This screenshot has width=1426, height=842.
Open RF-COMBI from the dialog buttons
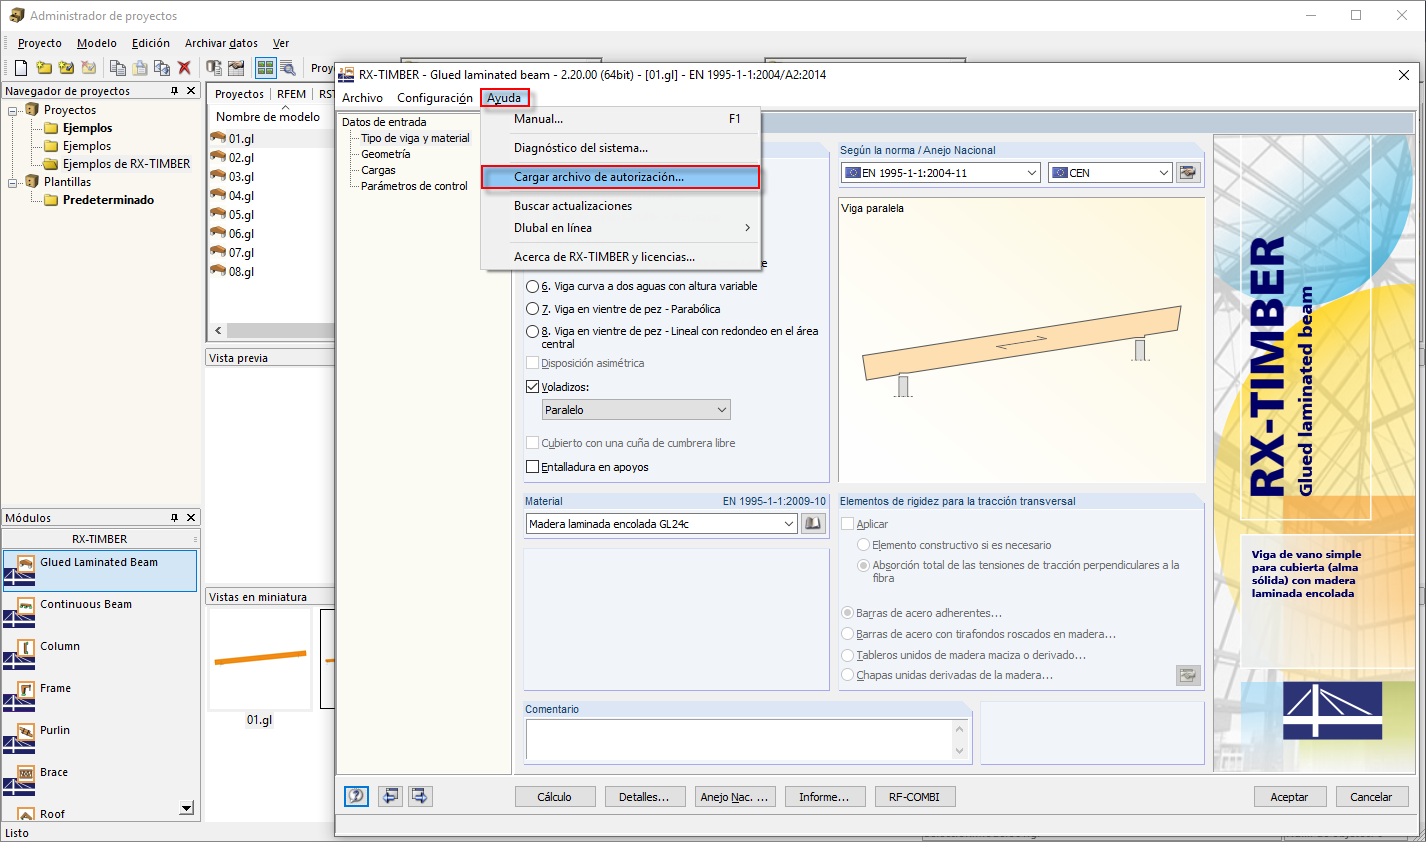tap(914, 796)
